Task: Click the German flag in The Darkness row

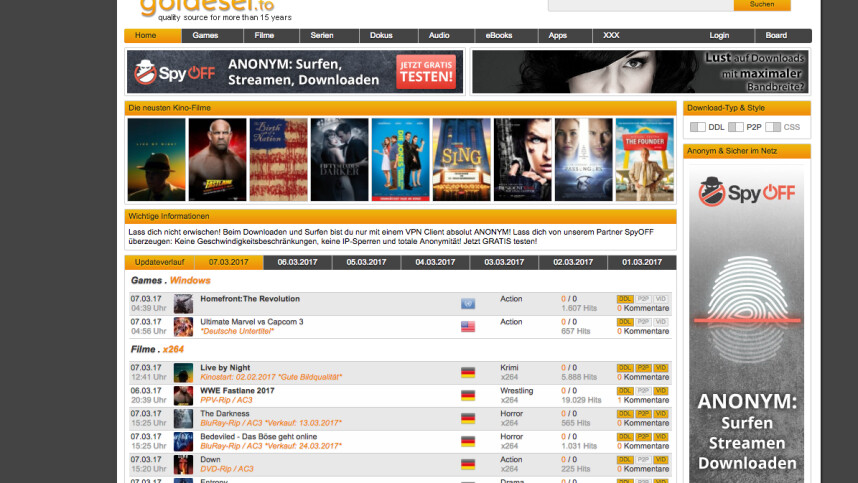Action: coord(468,418)
